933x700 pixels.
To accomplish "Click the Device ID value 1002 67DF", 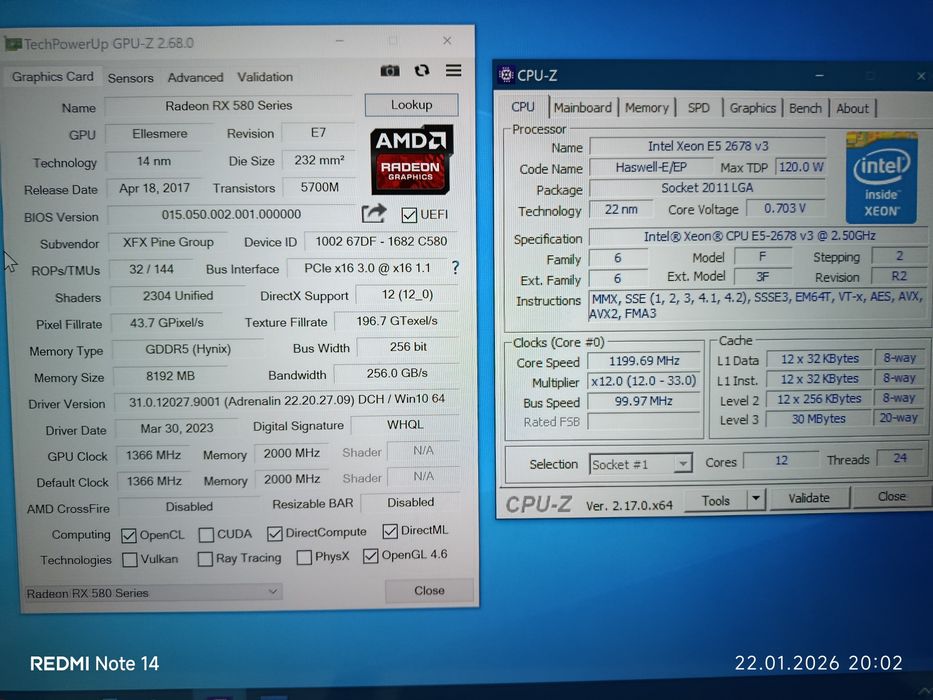I will tap(381, 241).
